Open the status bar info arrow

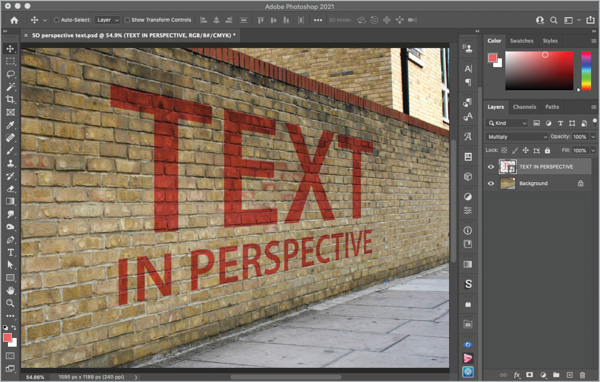pos(136,377)
